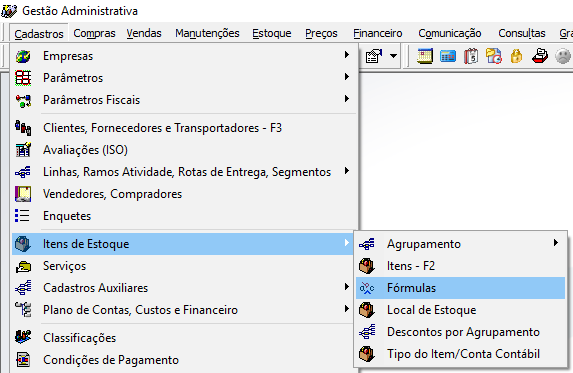The image size is (573, 373).
Task: Click the Linhas, Ramos Atividade tree icon
Action: tap(23, 172)
